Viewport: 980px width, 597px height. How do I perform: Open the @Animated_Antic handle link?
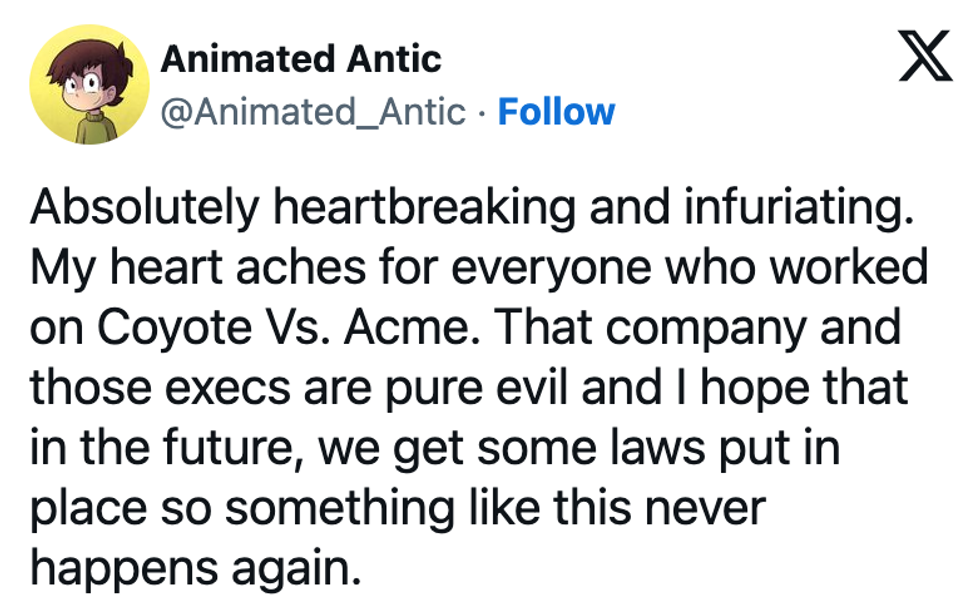coord(313,111)
